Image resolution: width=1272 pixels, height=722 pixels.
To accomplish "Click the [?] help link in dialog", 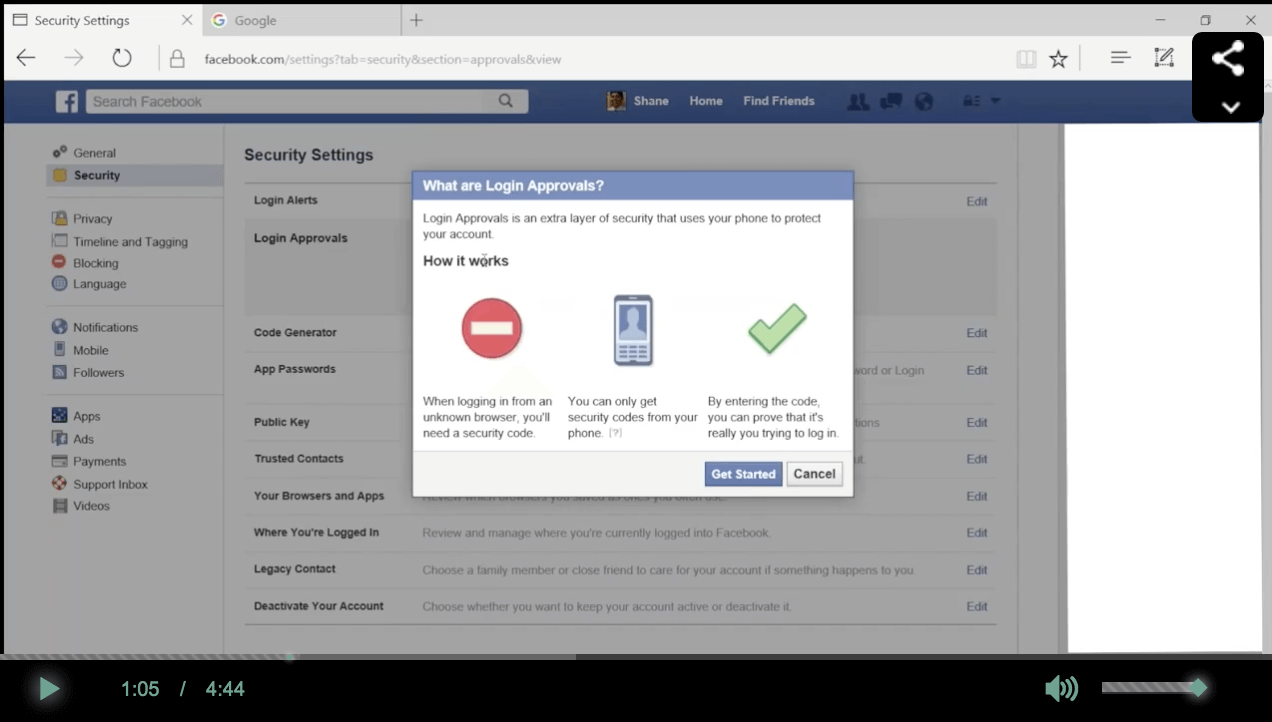I will coord(615,433).
